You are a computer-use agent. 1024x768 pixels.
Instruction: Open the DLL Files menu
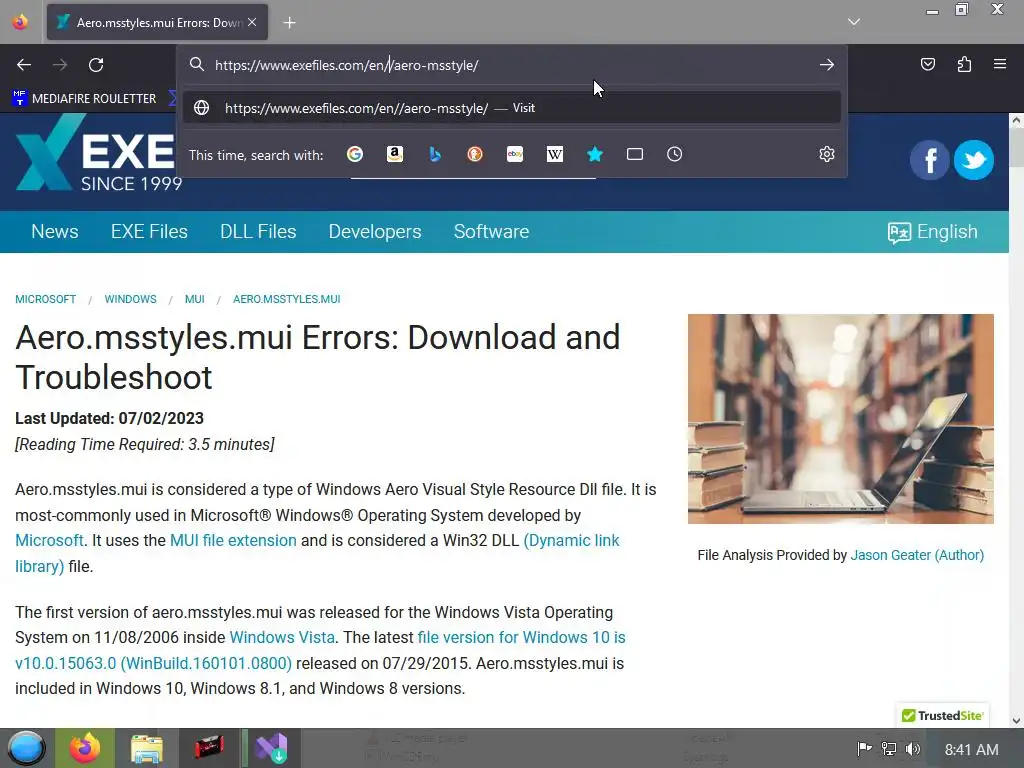tap(258, 232)
